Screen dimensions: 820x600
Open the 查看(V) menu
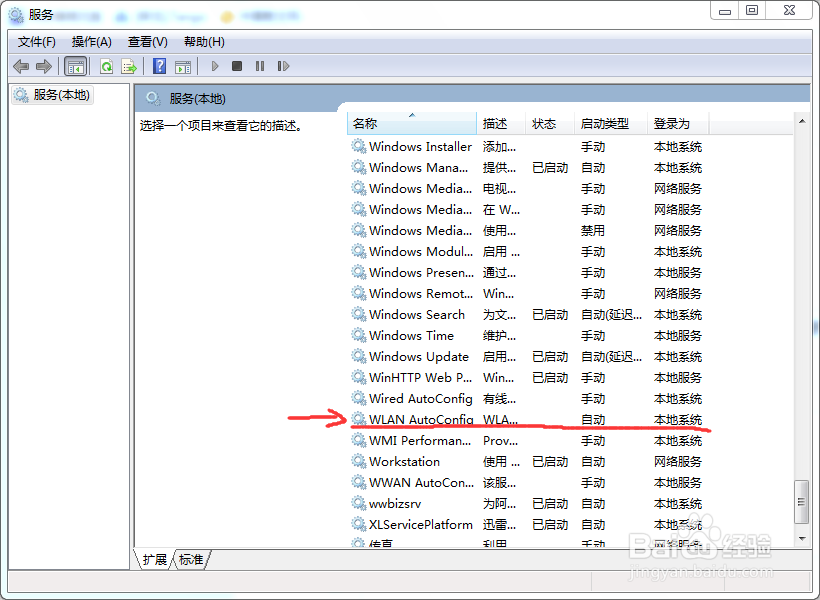(147, 42)
